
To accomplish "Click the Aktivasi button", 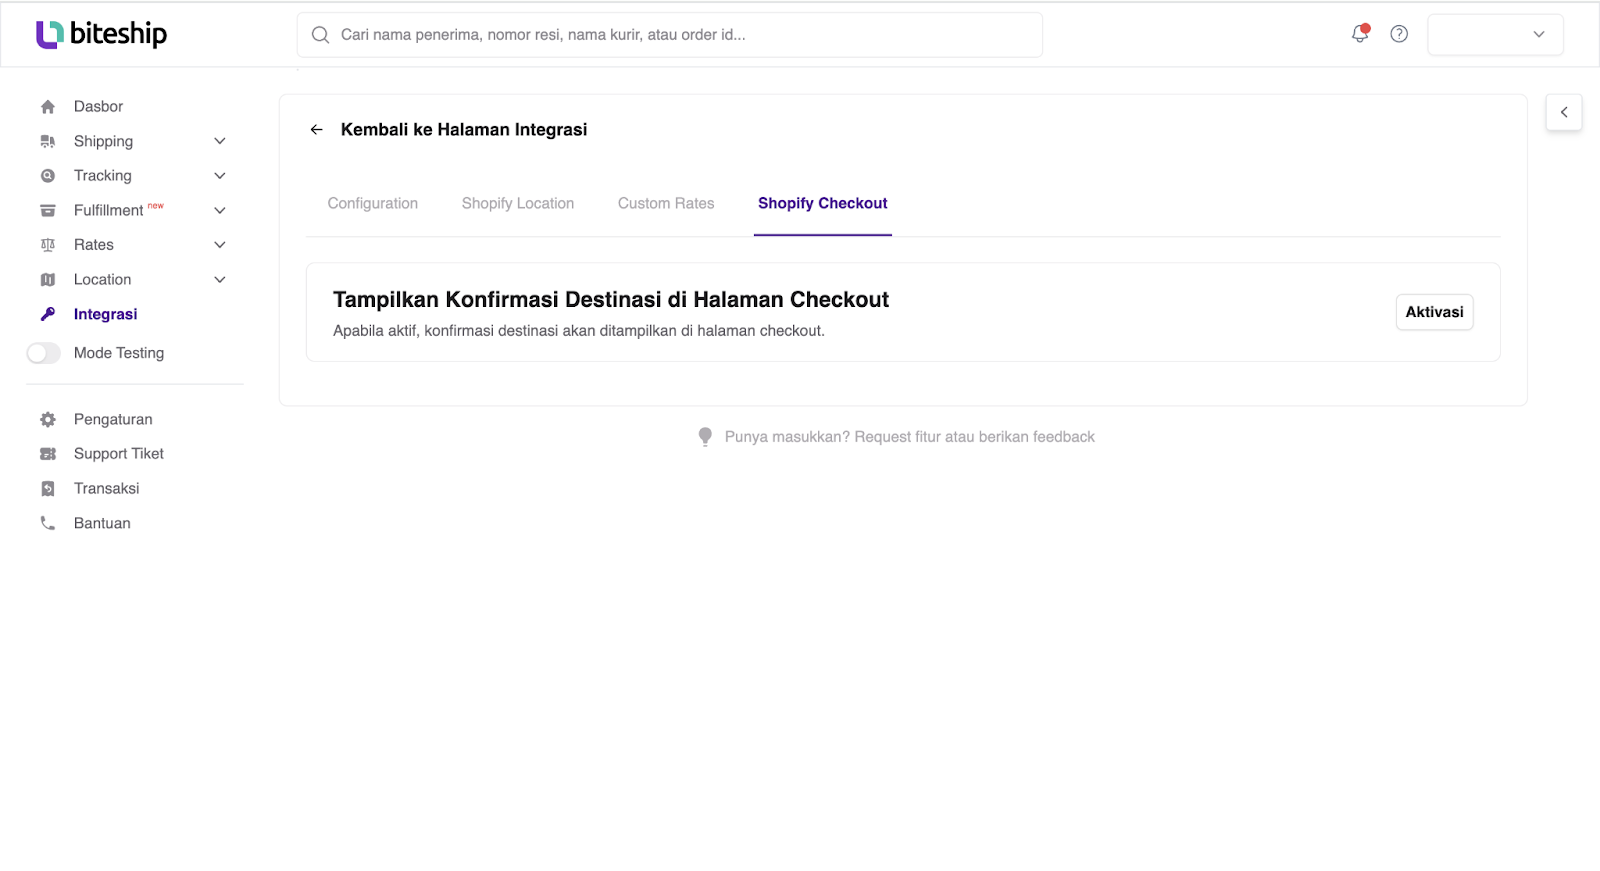I will 1435,312.
